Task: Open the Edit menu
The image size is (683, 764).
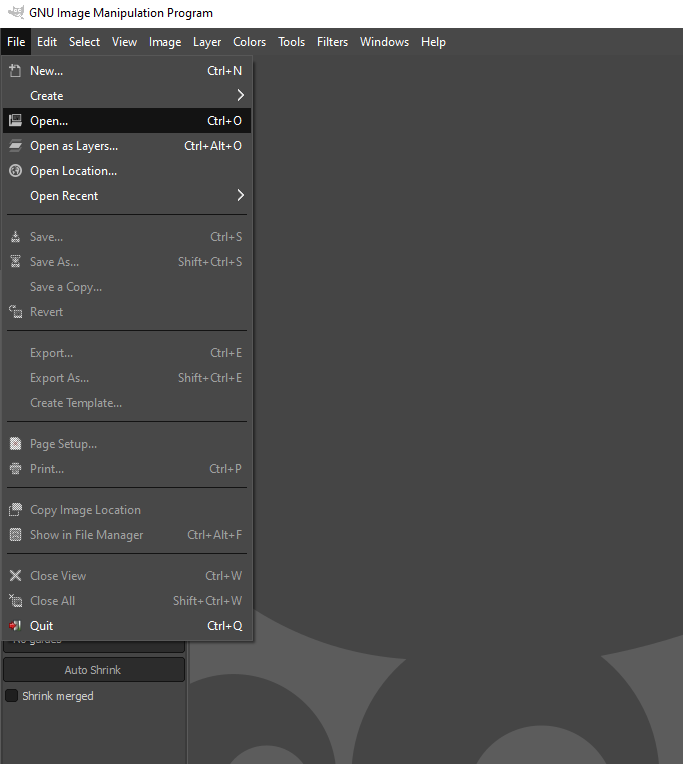Action: tap(47, 42)
